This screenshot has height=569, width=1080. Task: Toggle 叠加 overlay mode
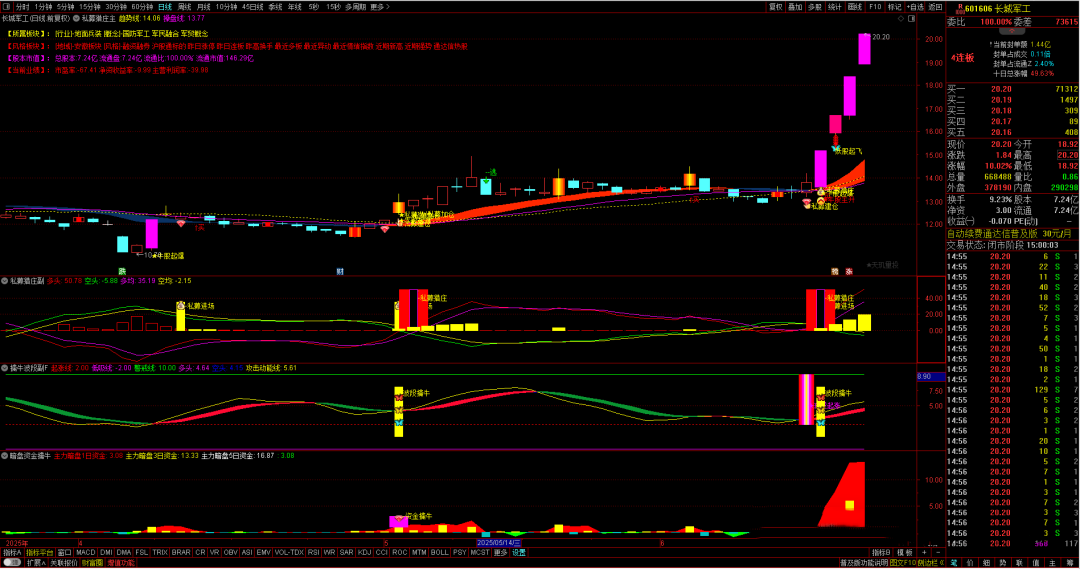(x=795, y=6)
